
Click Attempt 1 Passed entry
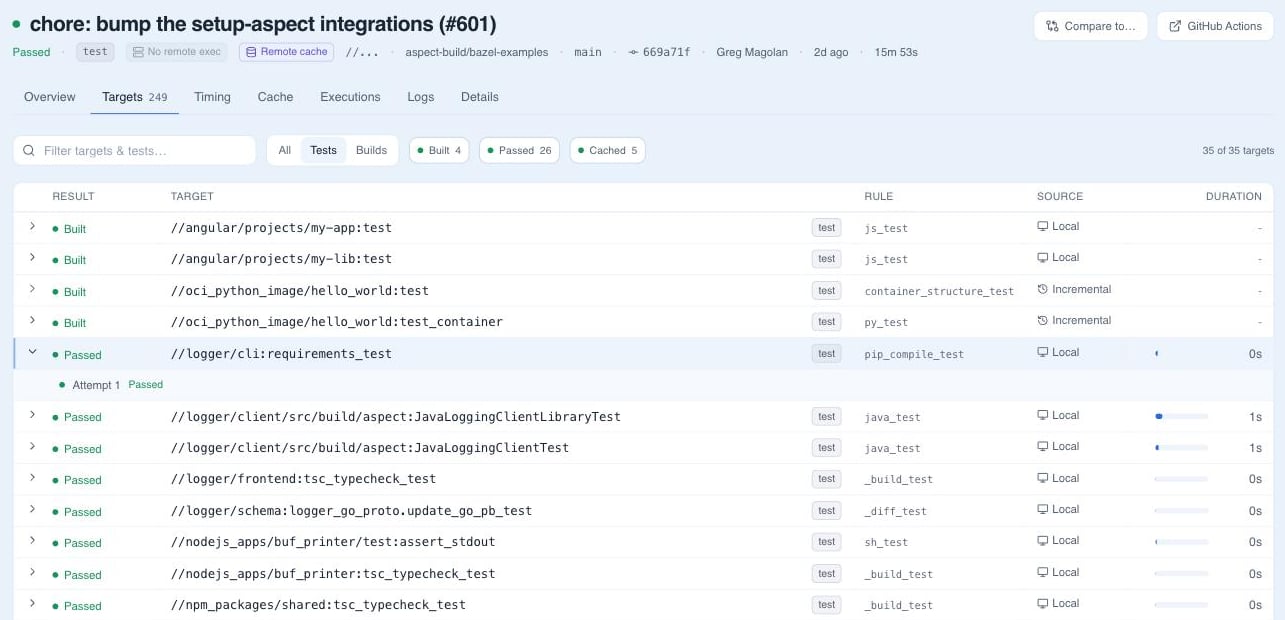(x=111, y=385)
